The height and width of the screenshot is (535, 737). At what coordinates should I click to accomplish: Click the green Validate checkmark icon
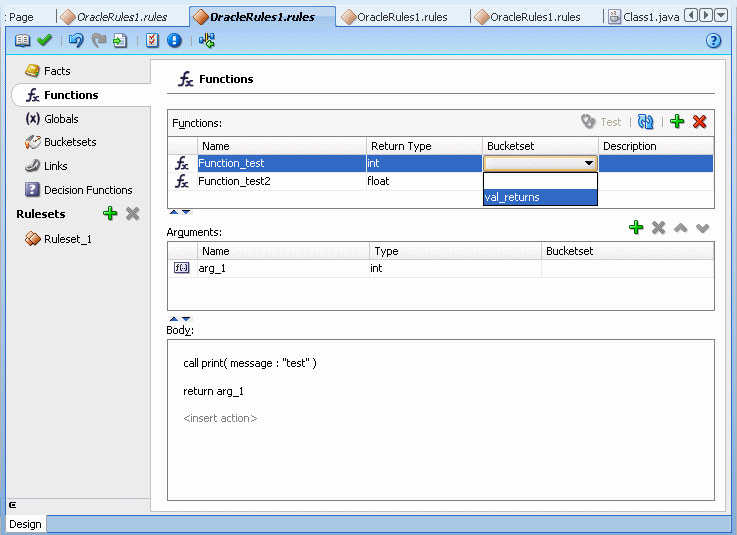click(44, 40)
